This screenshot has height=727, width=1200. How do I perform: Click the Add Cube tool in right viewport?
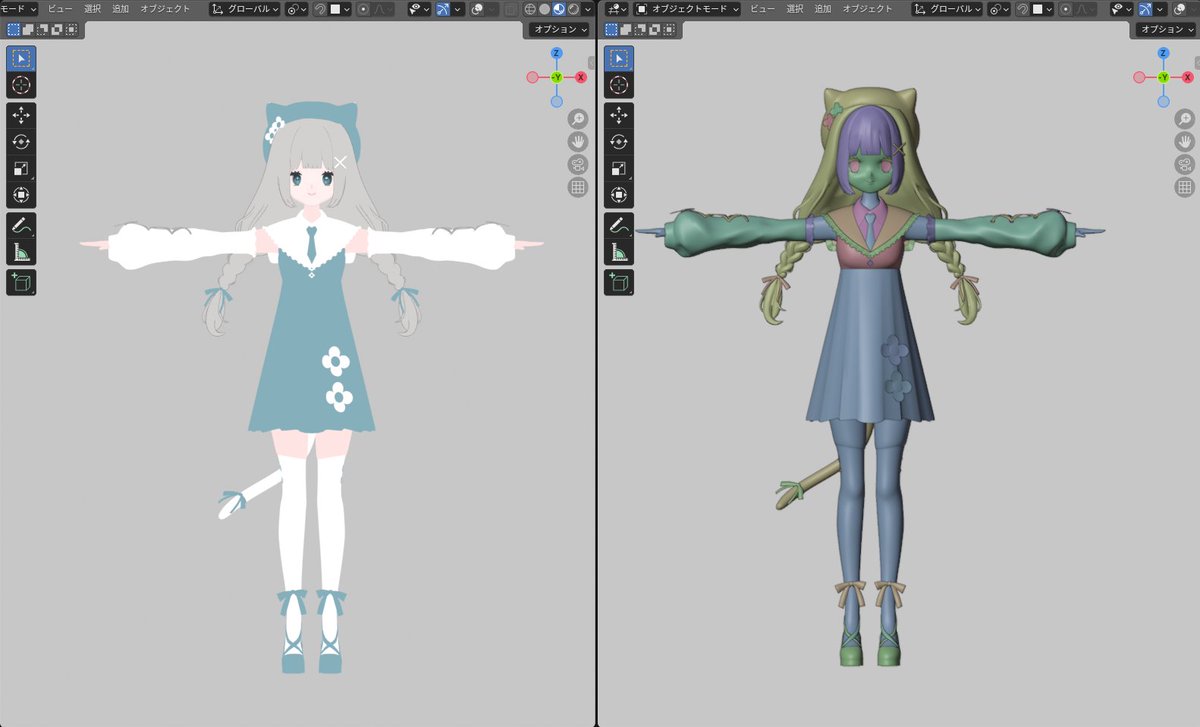coord(619,282)
